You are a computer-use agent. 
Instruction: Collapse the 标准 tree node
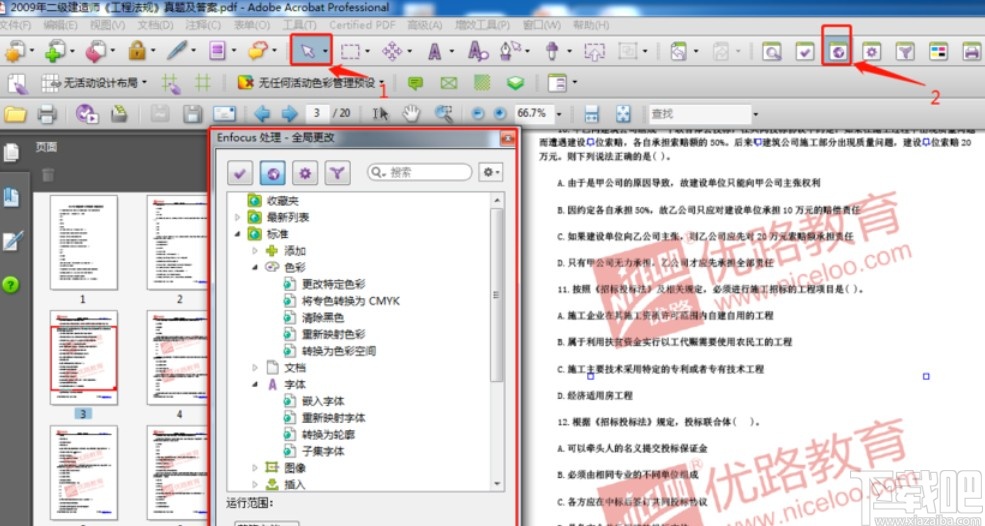pyautogui.click(x=237, y=234)
